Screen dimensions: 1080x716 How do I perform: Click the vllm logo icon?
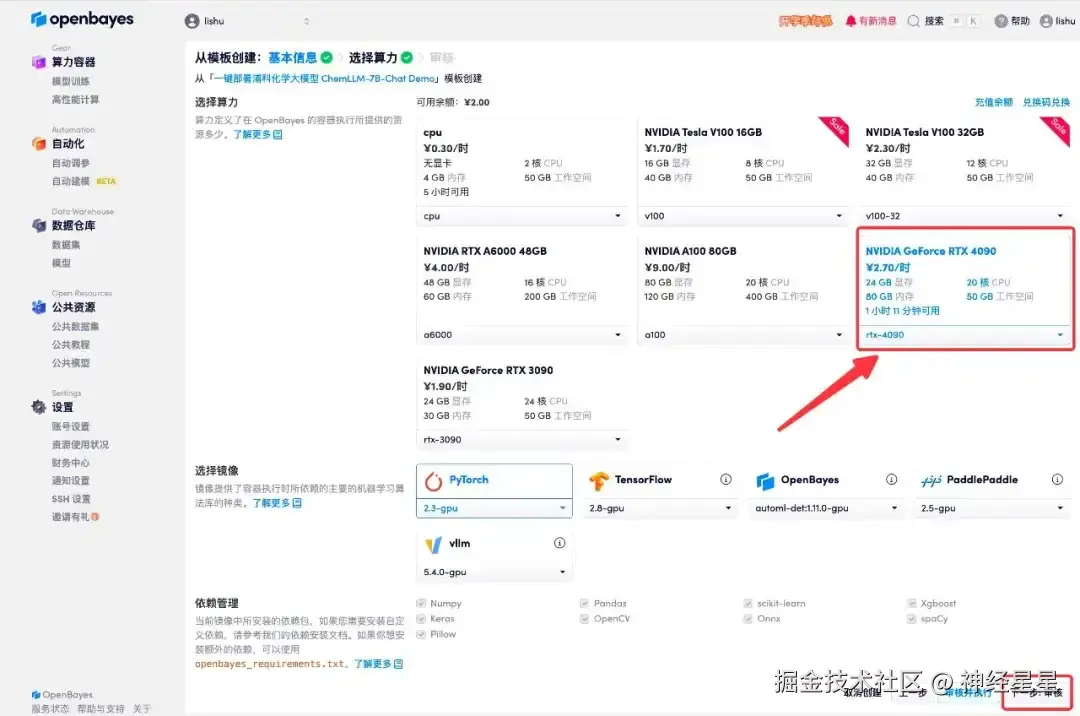tap(433, 545)
